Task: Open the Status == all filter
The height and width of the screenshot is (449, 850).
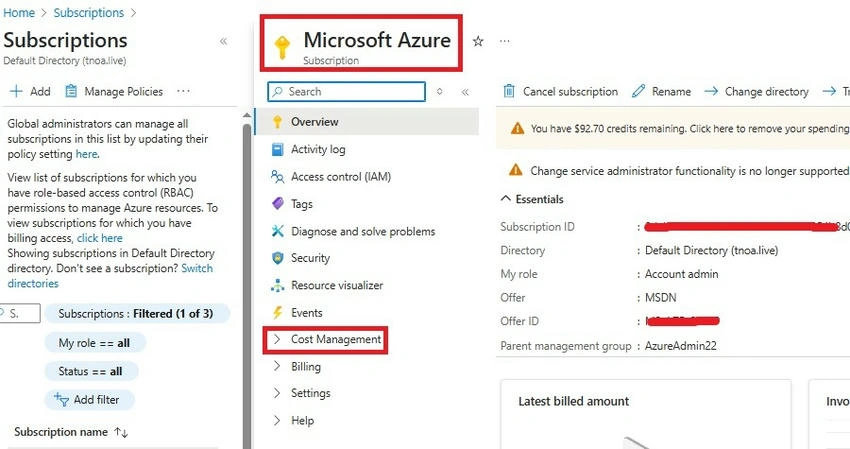Action: click(x=91, y=371)
